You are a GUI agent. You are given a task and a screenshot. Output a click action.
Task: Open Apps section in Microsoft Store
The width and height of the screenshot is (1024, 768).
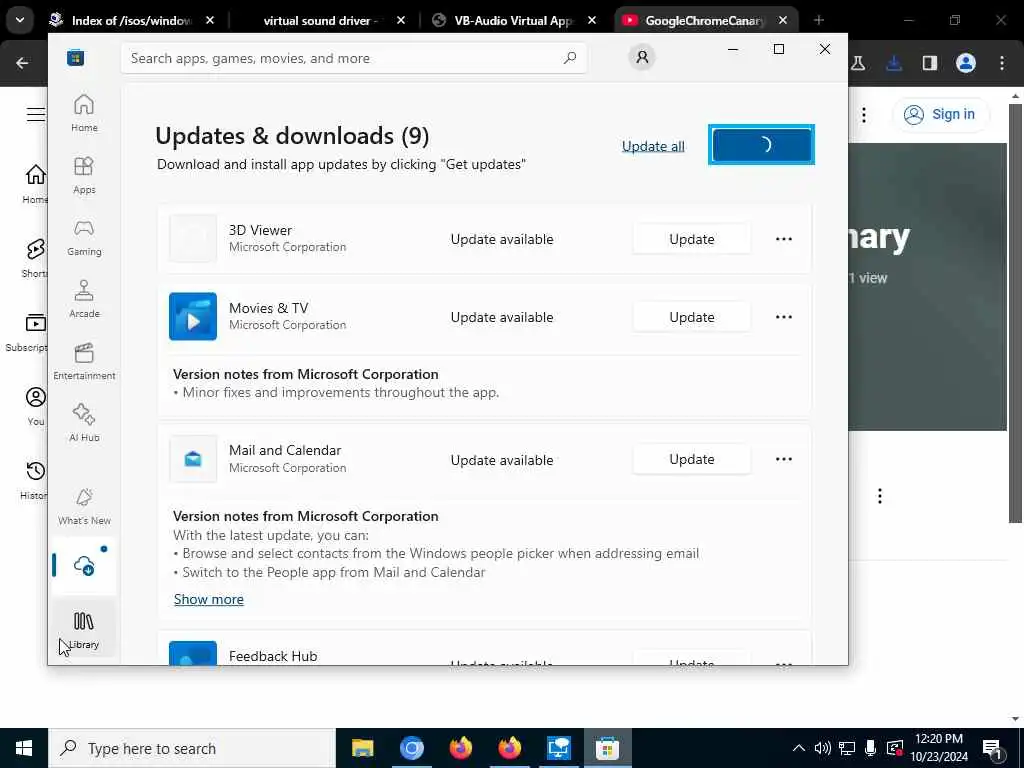pyautogui.click(x=84, y=175)
